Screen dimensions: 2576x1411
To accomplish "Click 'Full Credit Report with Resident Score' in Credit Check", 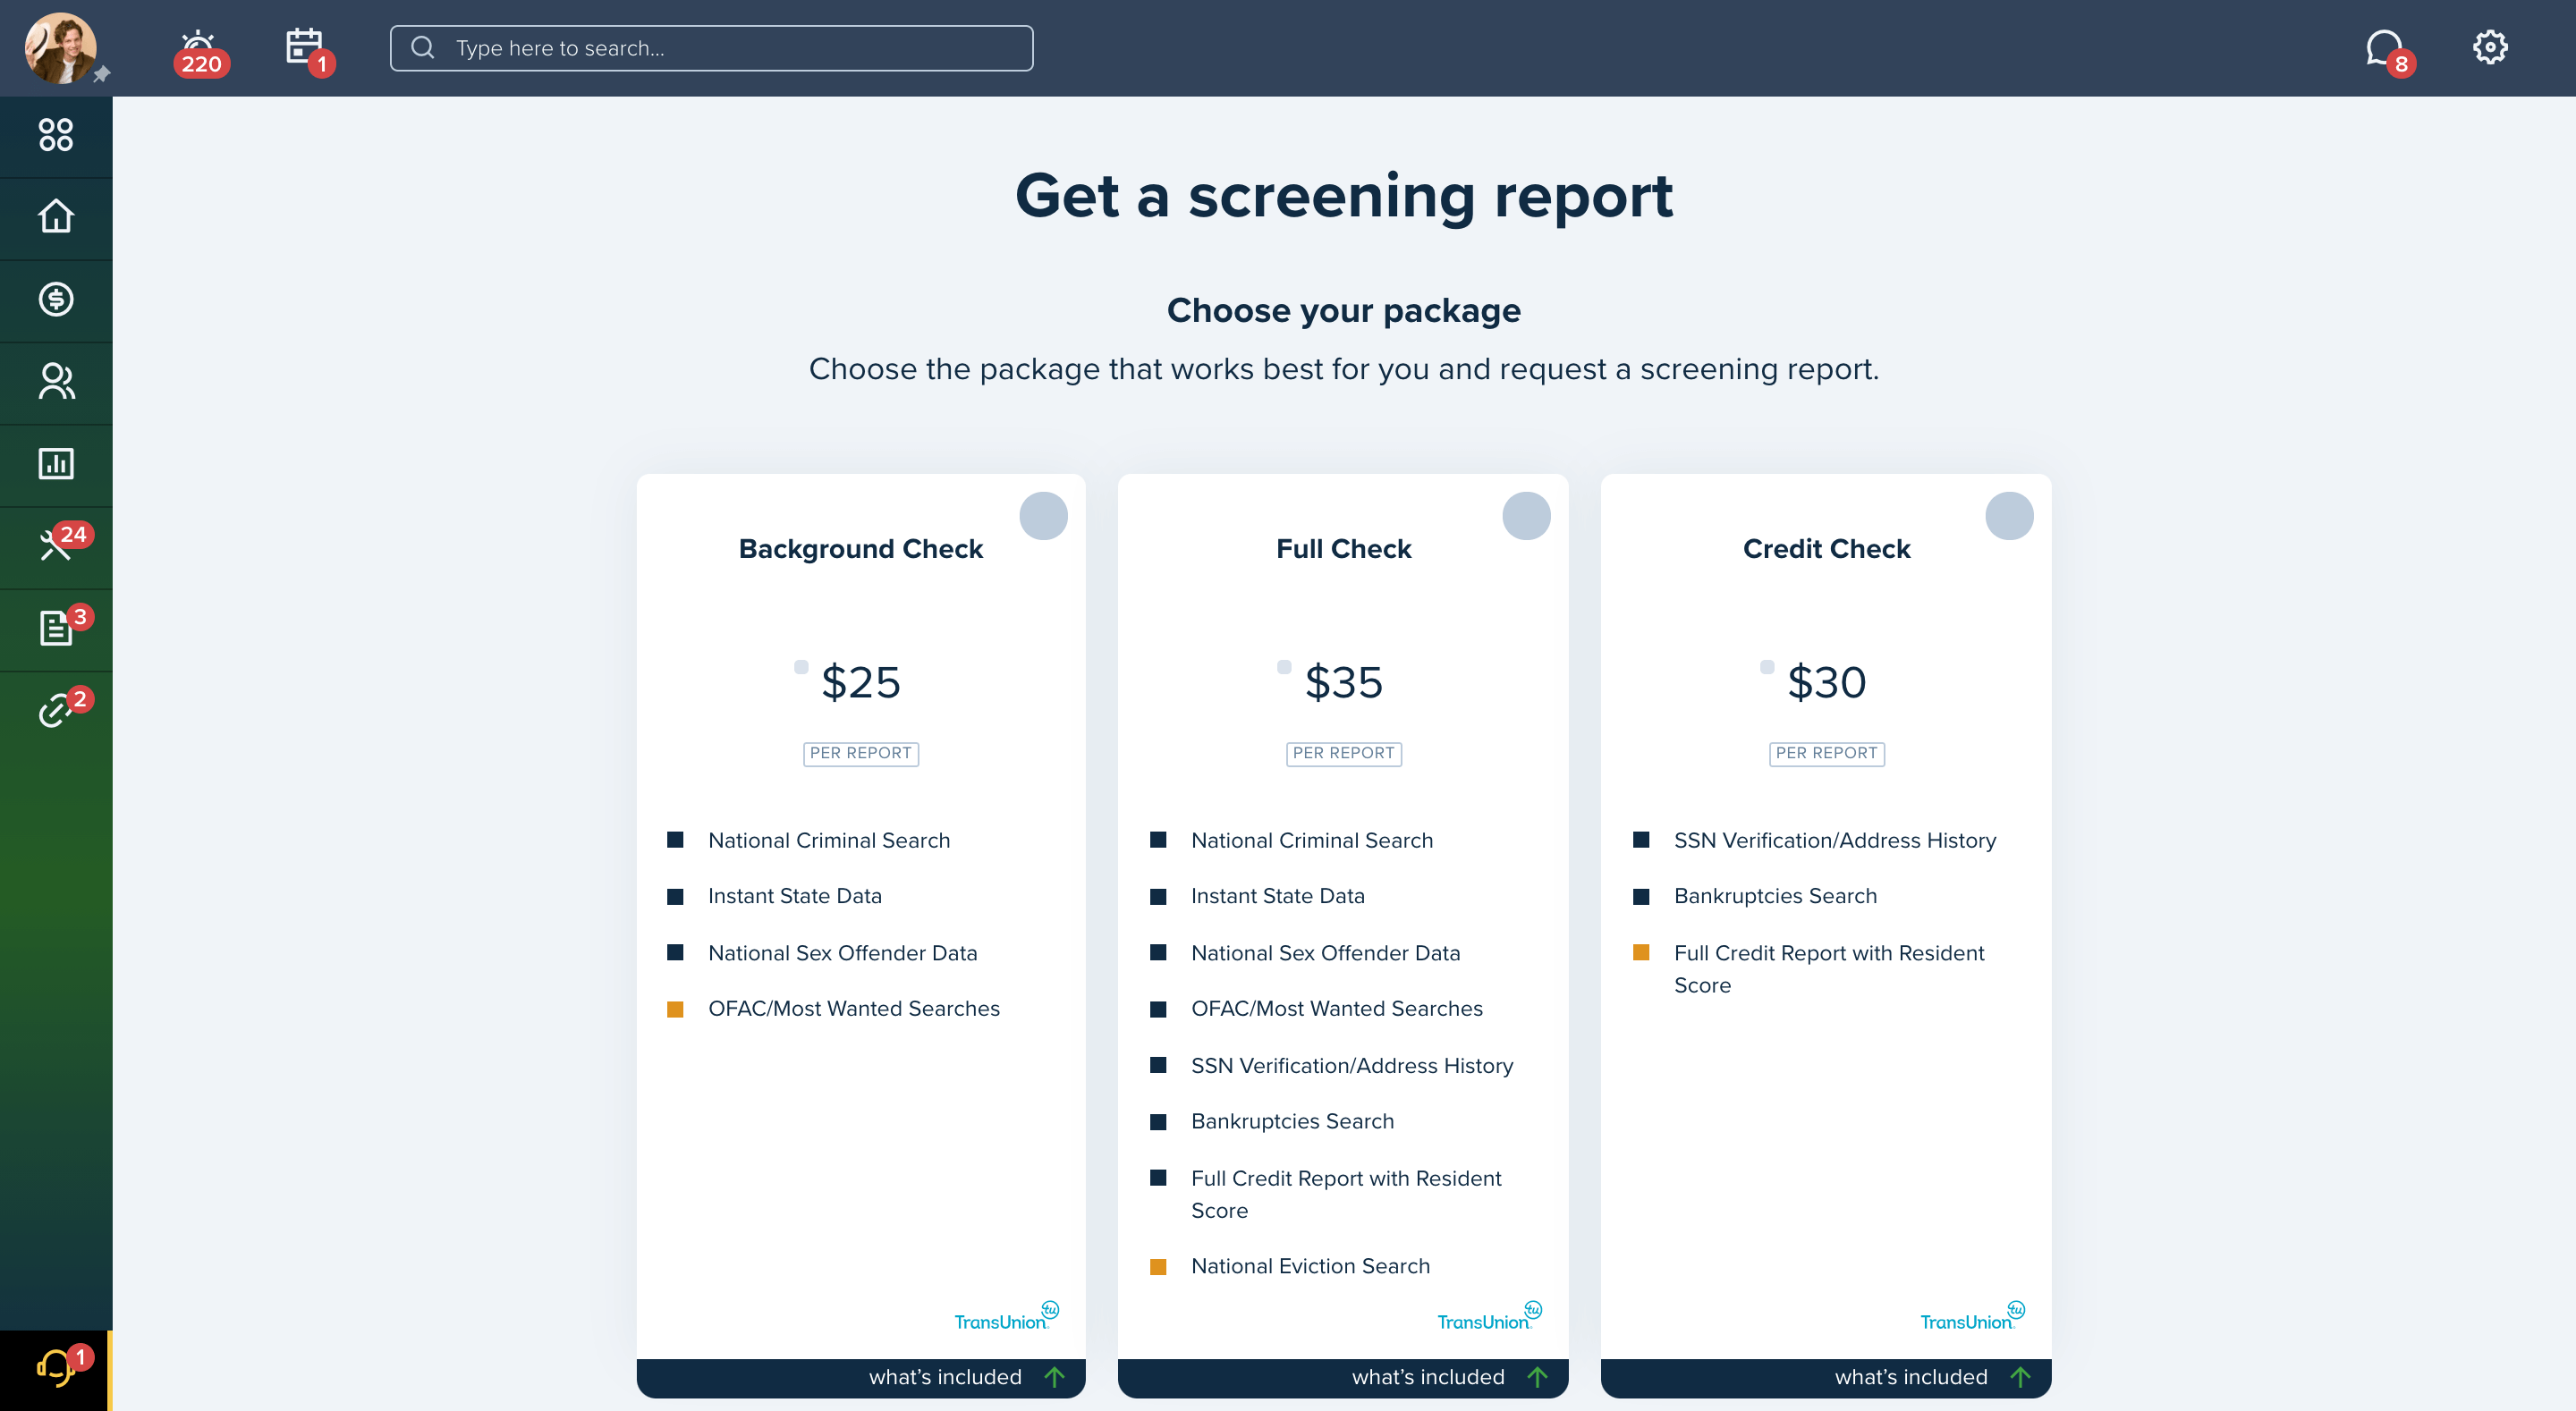I will 1829,969.
